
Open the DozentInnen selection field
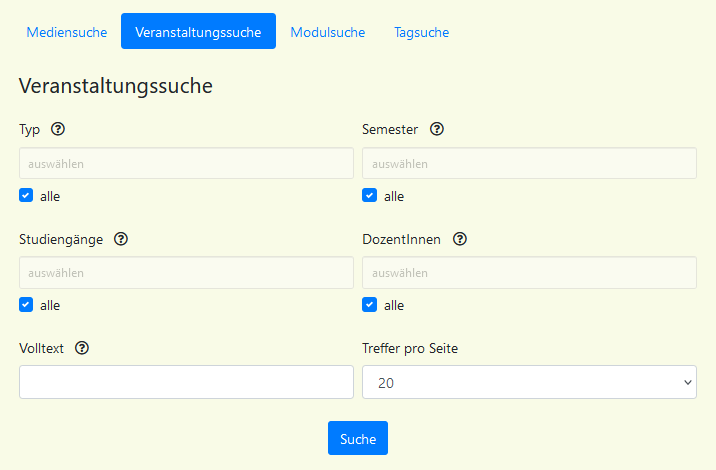tap(529, 273)
